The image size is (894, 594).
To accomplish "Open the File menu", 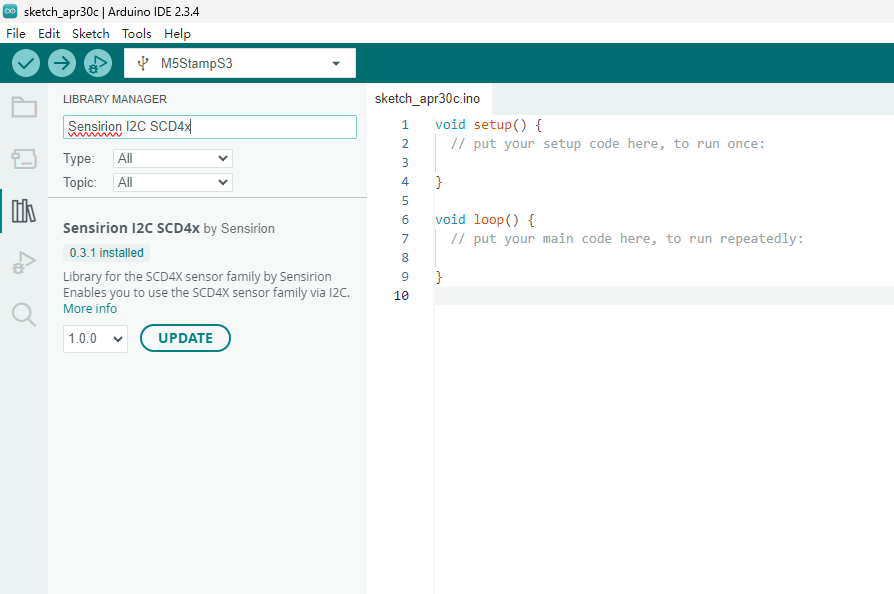I will coord(16,34).
